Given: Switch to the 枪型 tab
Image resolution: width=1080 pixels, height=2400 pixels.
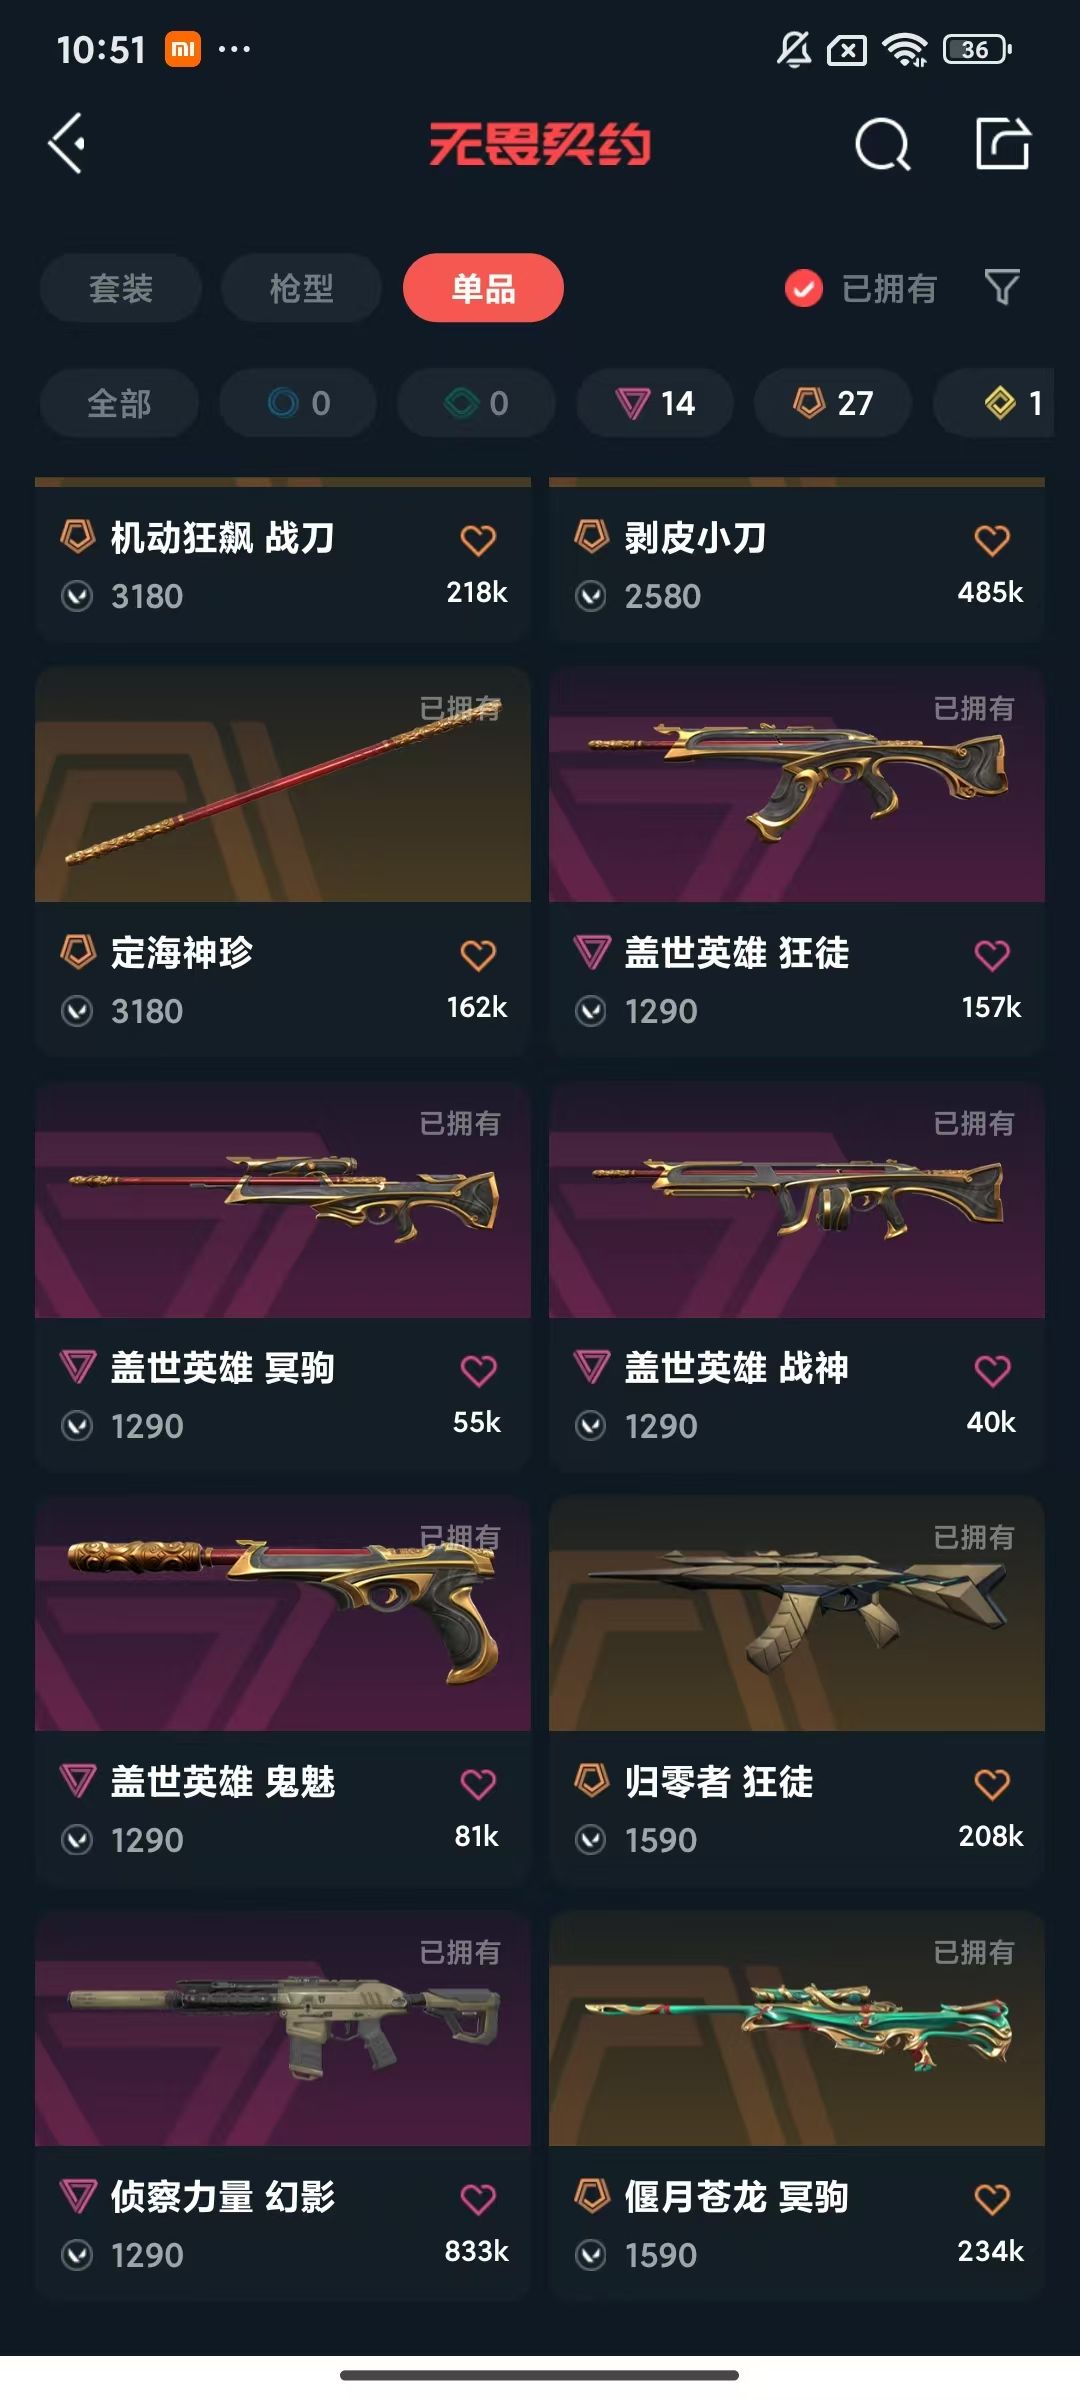Looking at the screenshot, I should (x=301, y=288).
